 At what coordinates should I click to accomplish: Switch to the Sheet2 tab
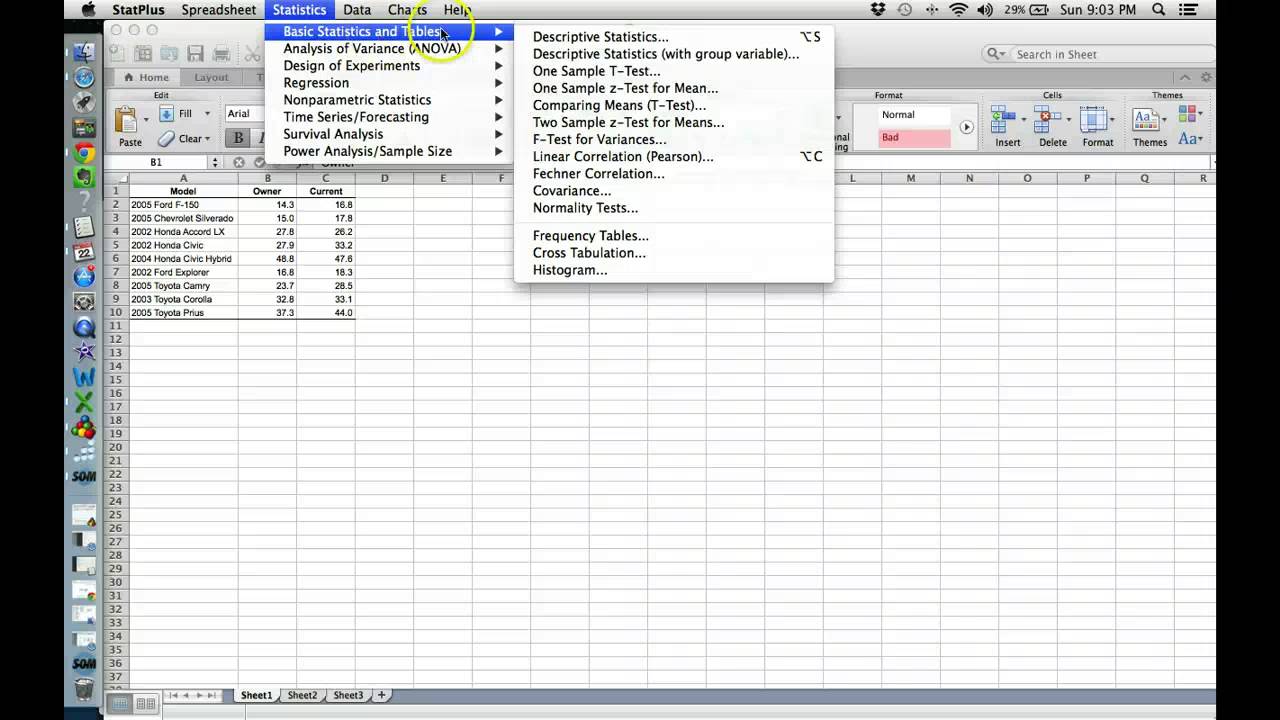[302, 695]
